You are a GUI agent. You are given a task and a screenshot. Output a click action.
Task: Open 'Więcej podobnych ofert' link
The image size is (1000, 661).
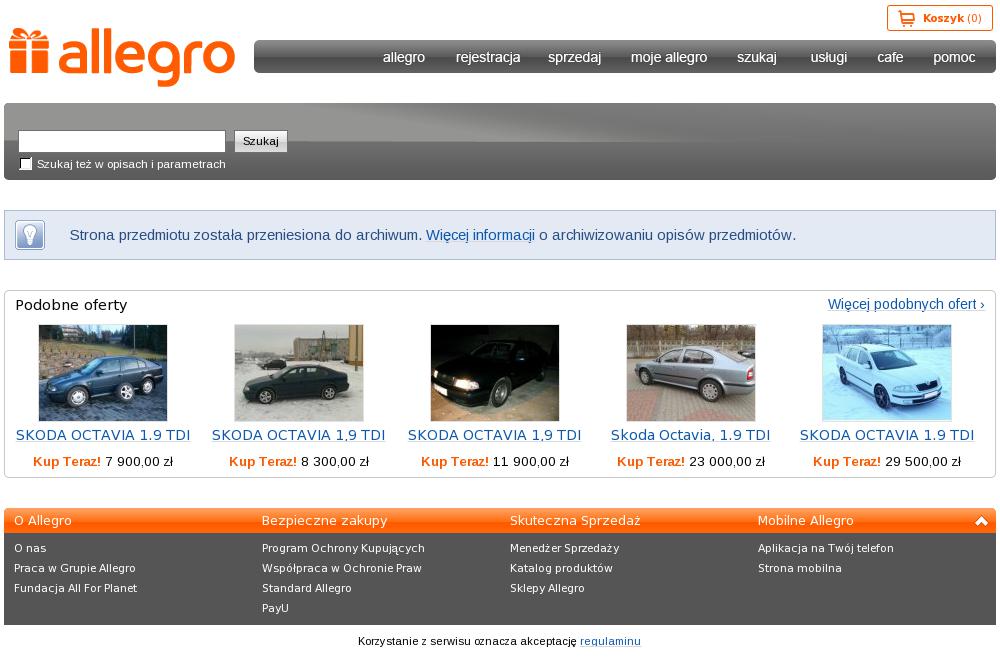click(x=906, y=304)
